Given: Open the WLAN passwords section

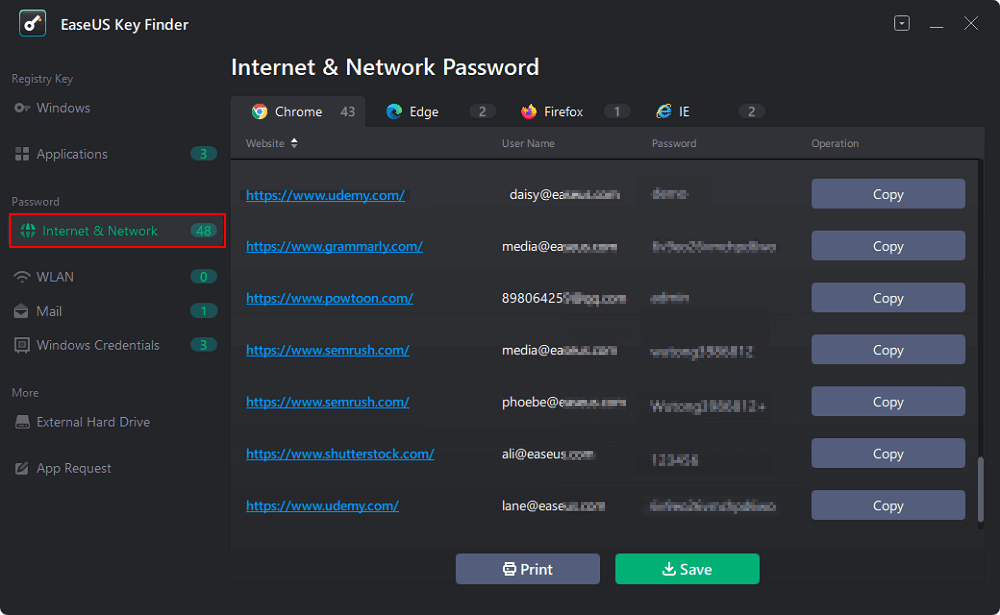Looking at the screenshot, I should 55,277.
